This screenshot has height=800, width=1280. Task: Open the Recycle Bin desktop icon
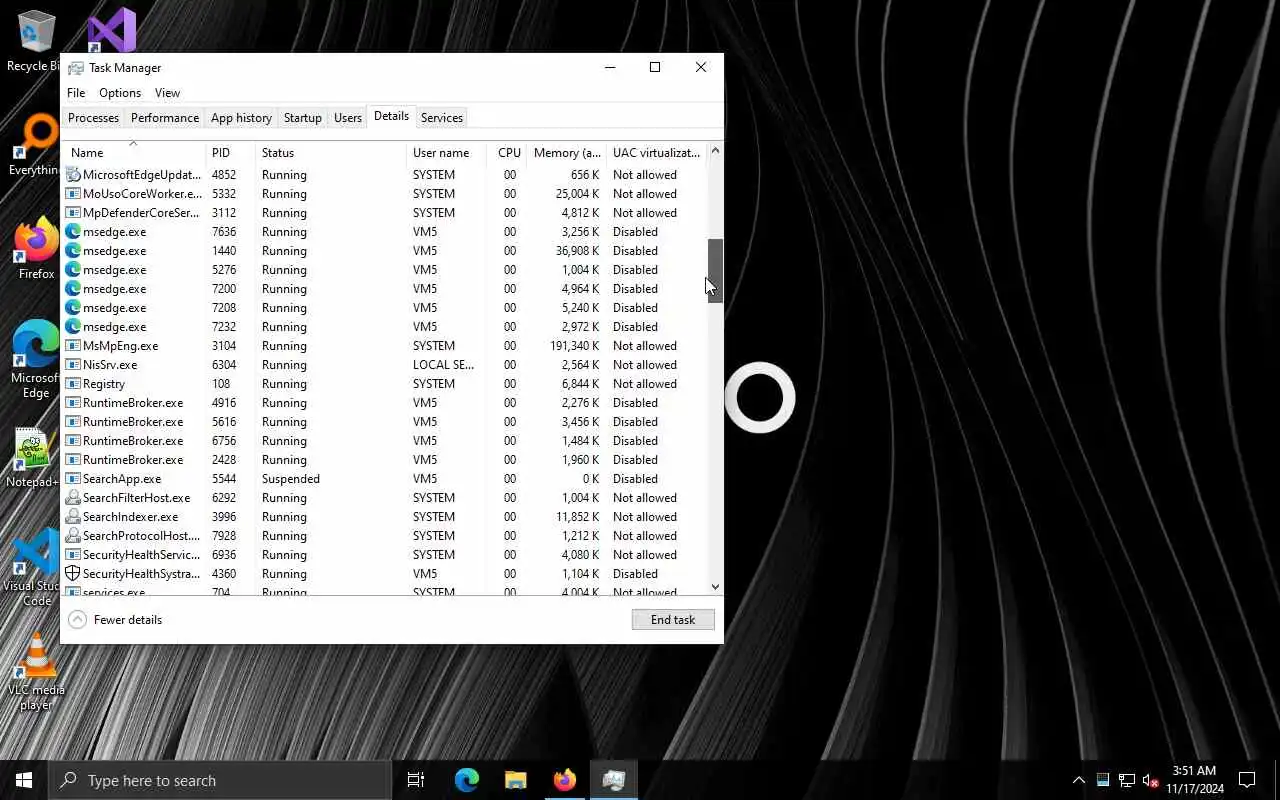(36, 40)
